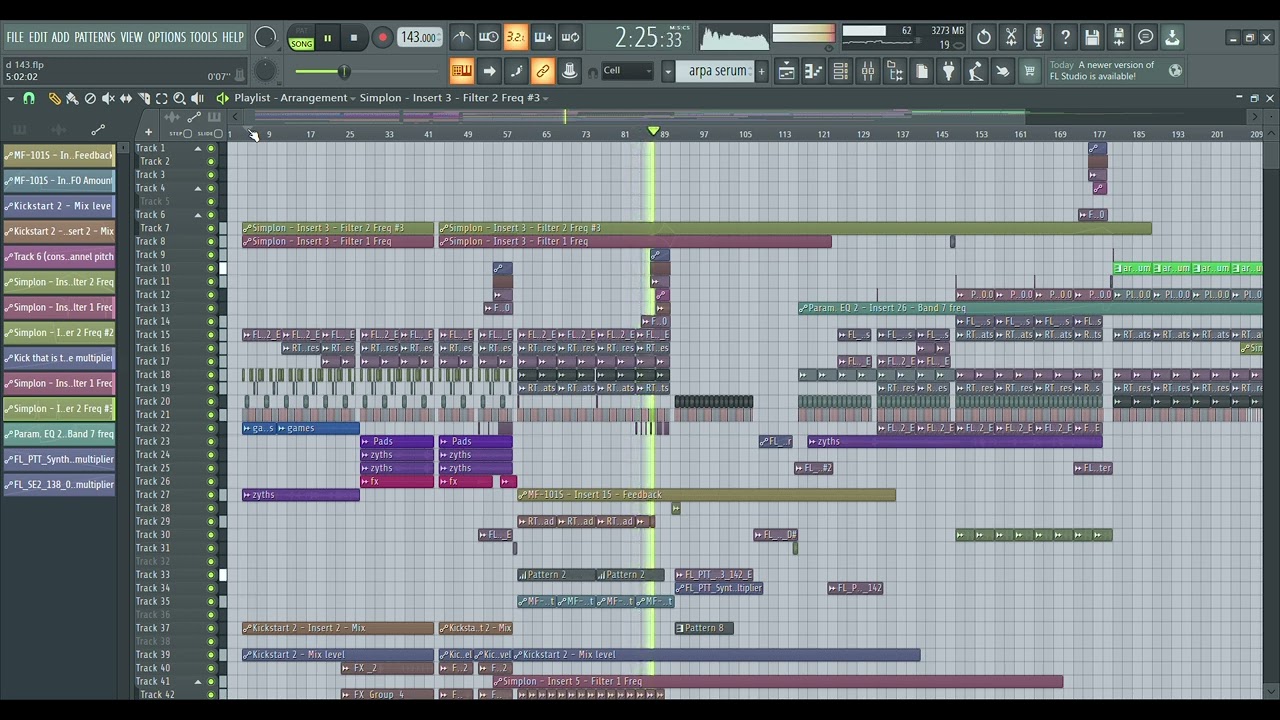This screenshot has width=1280, height=720.
Task: Mute Track 22 via green light
Action: coord(211,428)
